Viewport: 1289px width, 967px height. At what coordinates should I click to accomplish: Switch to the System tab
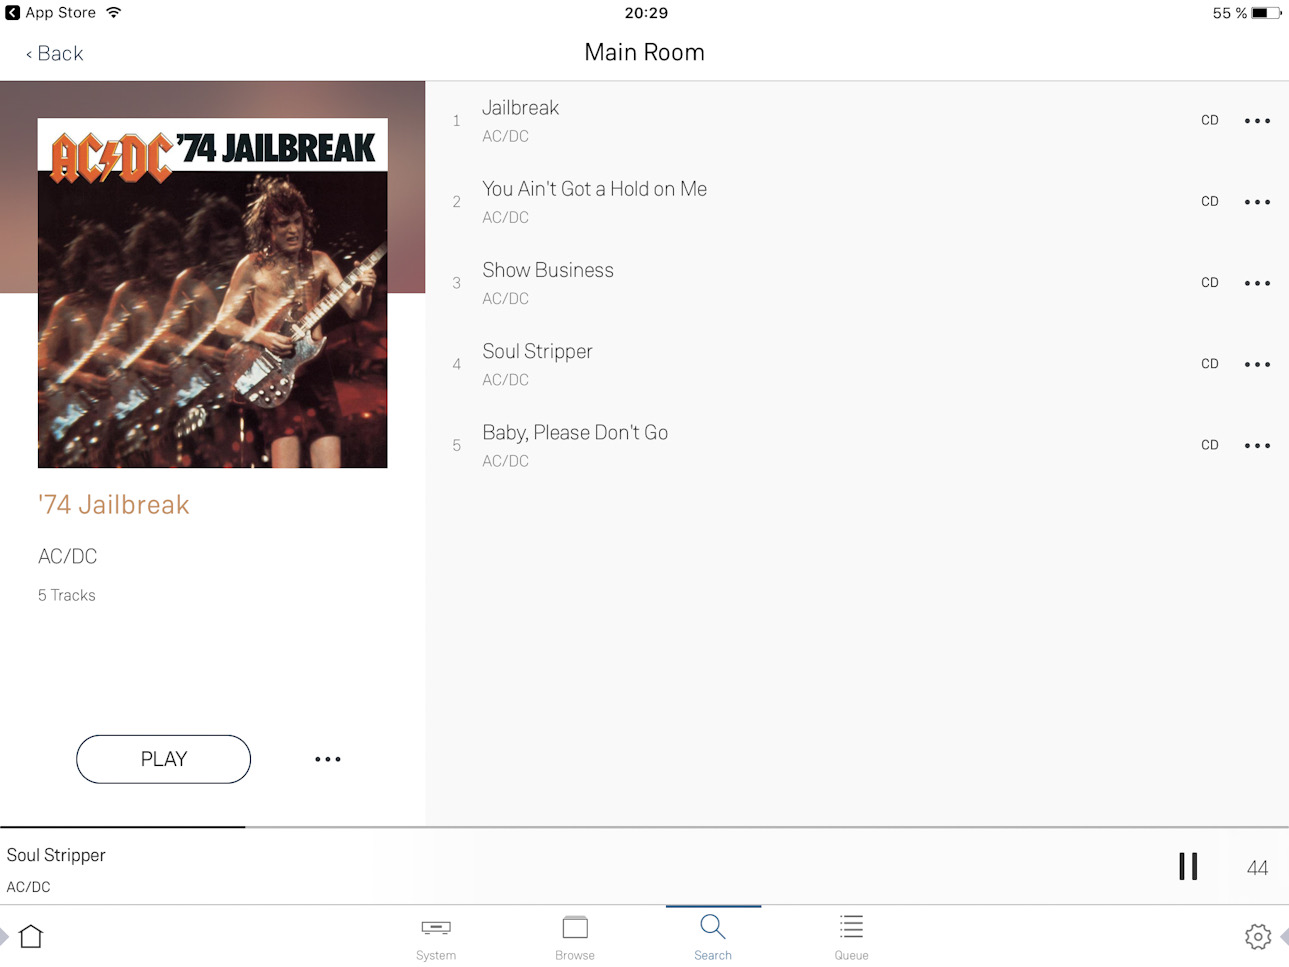tap(436, 938)
